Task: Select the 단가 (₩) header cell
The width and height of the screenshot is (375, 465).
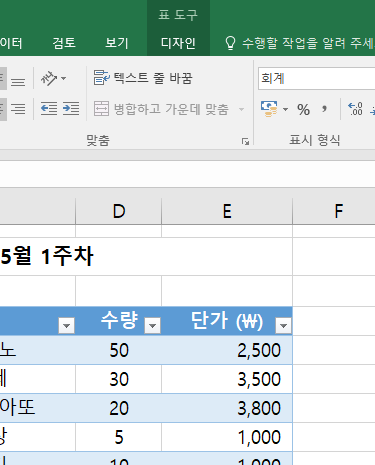Action: pyautogui.click(x=227, y=321)
